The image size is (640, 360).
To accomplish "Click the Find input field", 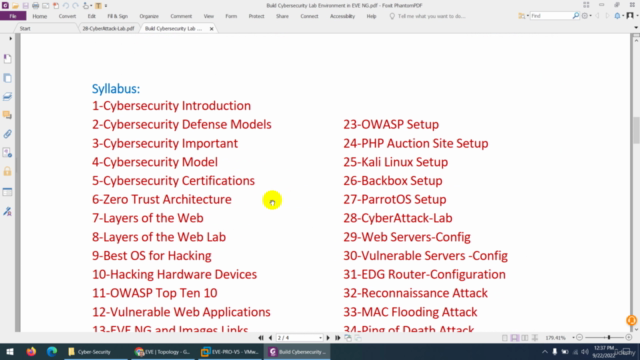I will click(x=551, y=16).
